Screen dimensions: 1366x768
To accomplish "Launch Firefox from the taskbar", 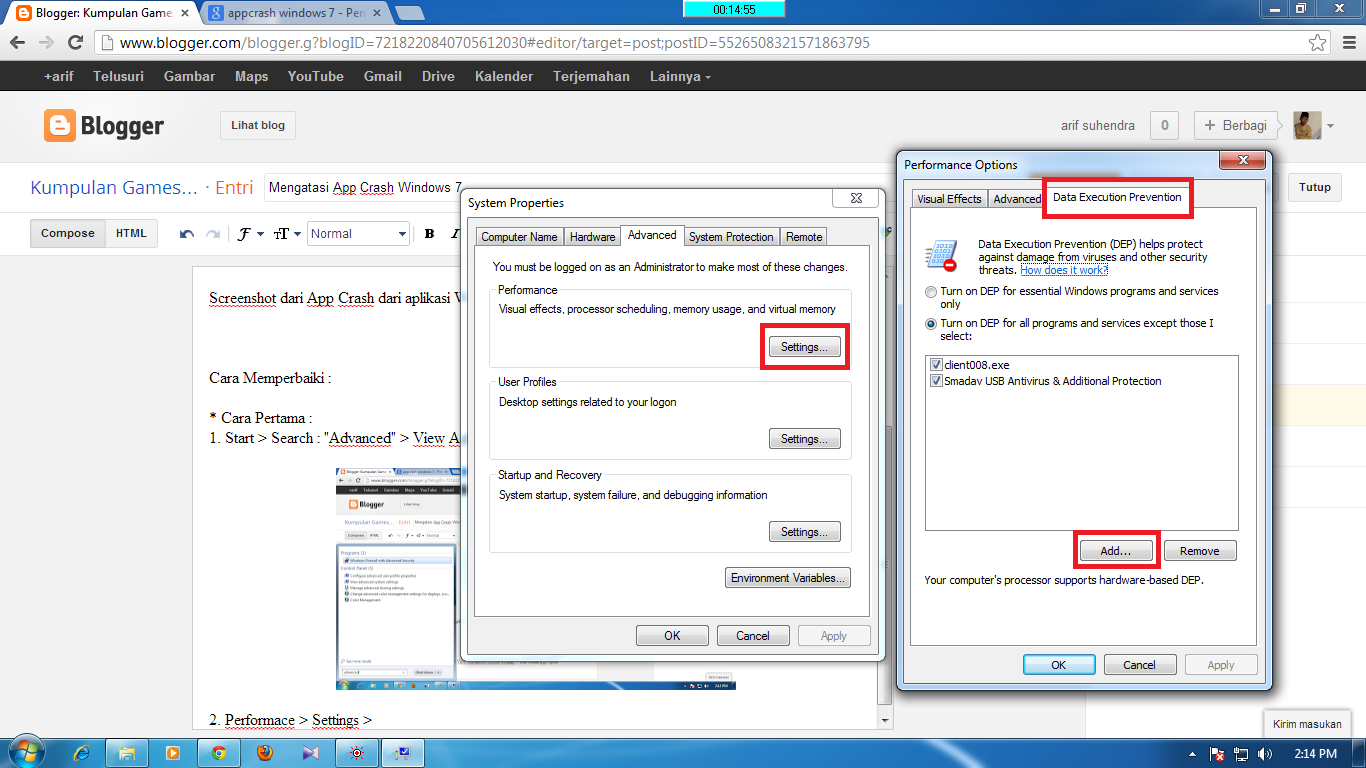I will coord(264,752).
